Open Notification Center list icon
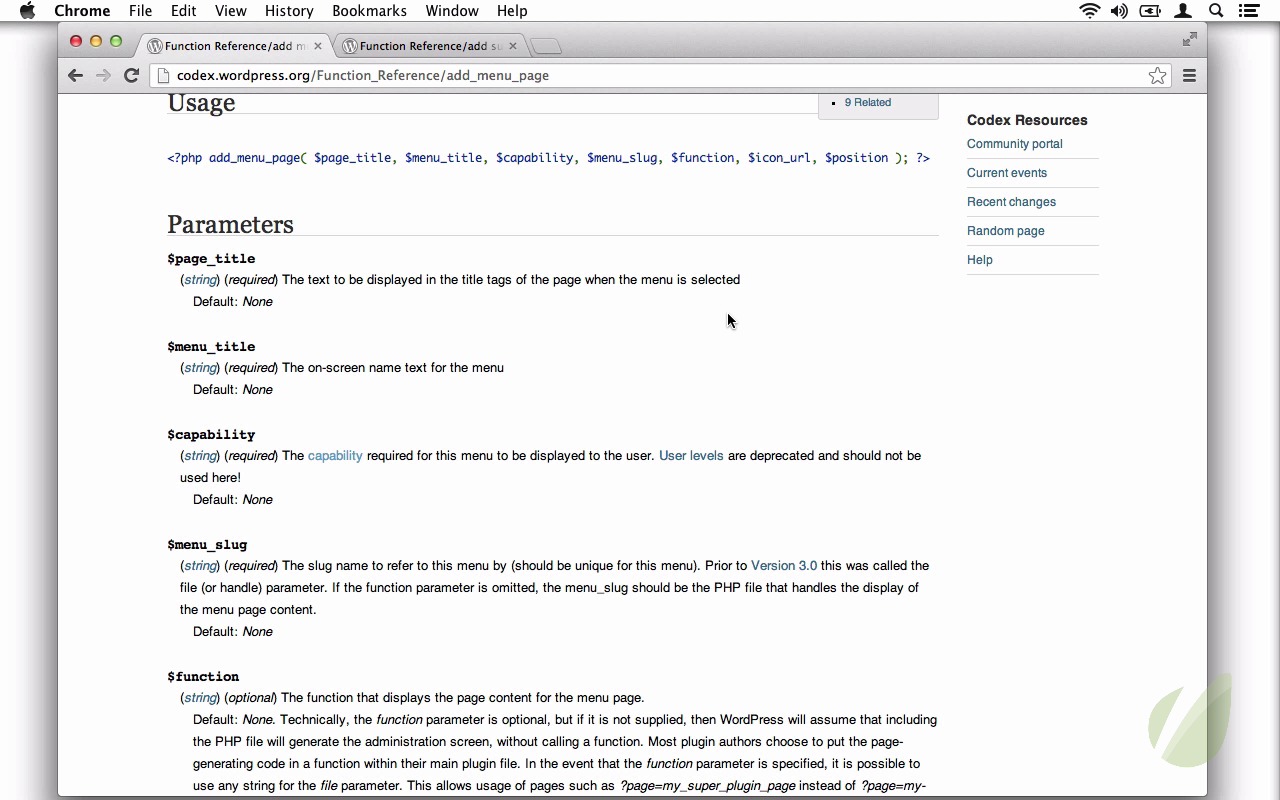The height and width of the screenshot is (800, 1280). pos(1248,11)
